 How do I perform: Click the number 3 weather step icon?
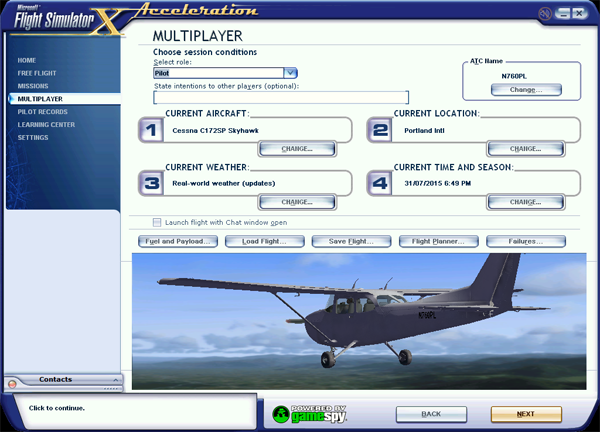[x=151, y=183]
